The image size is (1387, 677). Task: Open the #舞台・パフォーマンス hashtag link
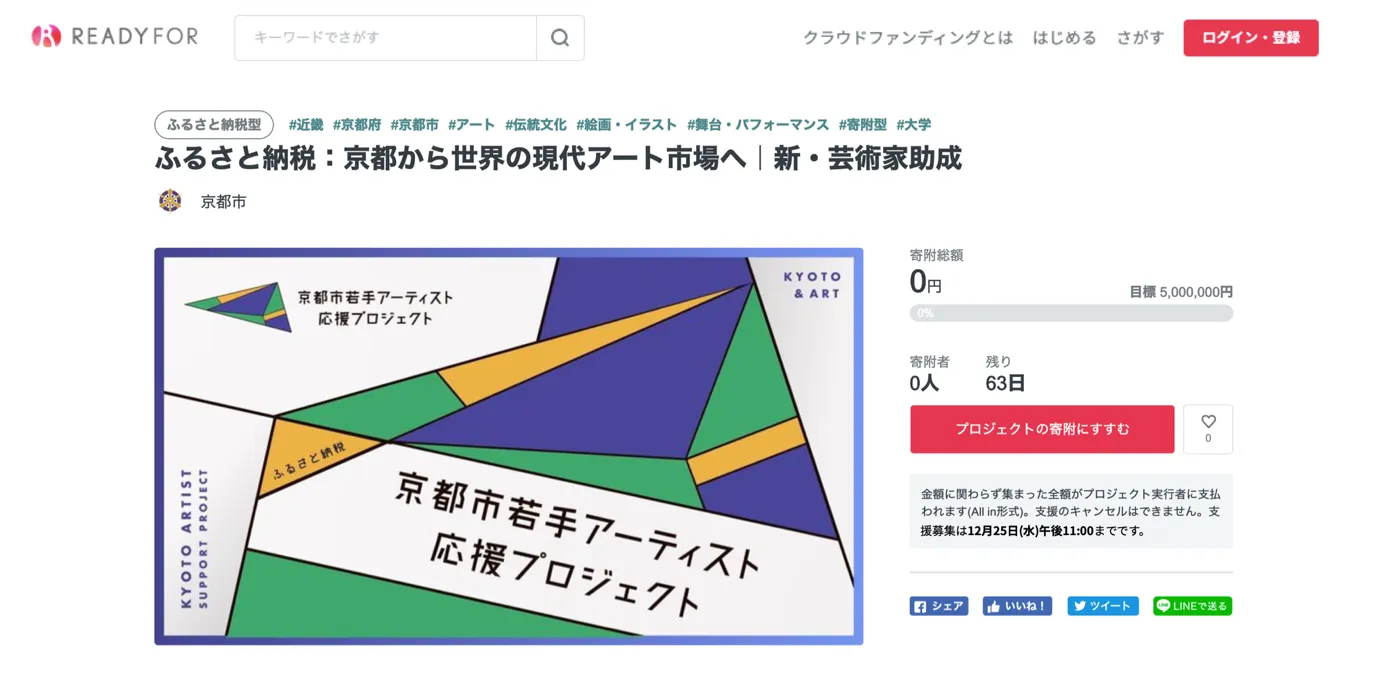pos(757,125)
